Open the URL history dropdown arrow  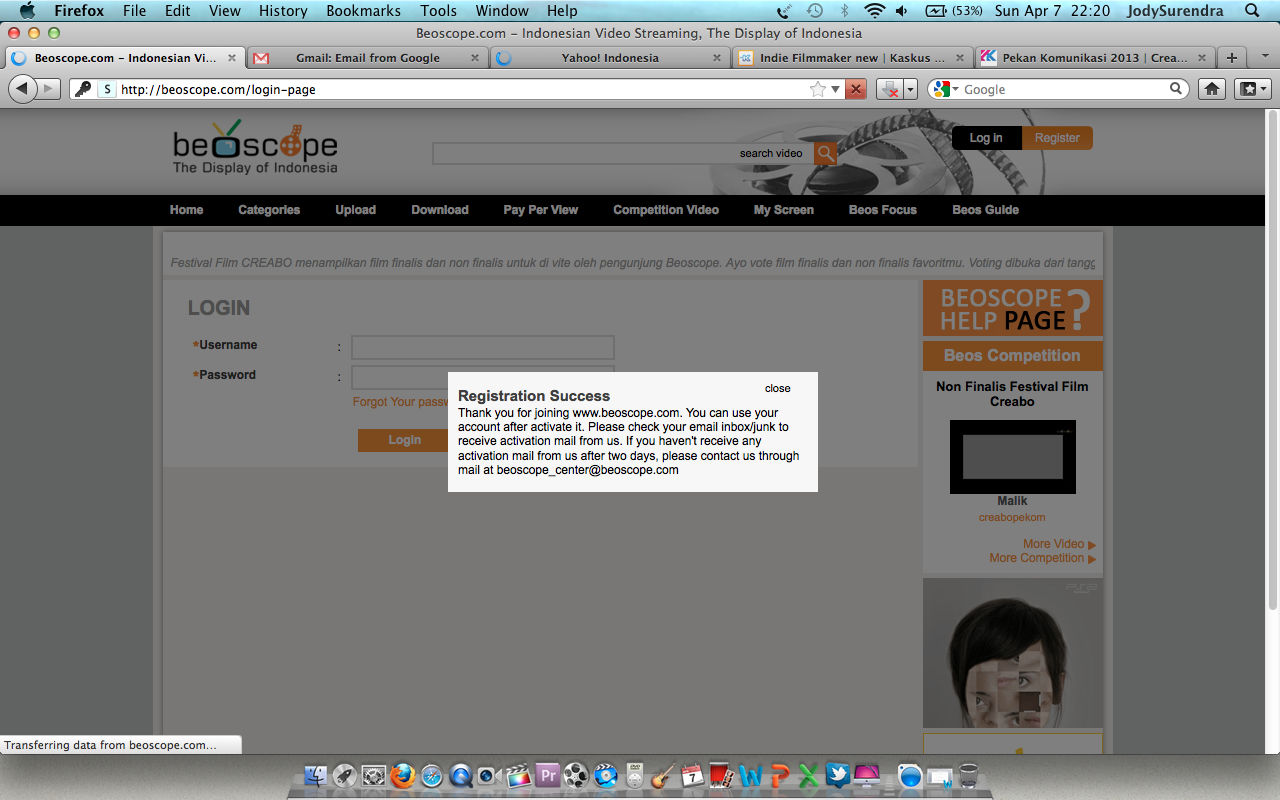[836, 89]
